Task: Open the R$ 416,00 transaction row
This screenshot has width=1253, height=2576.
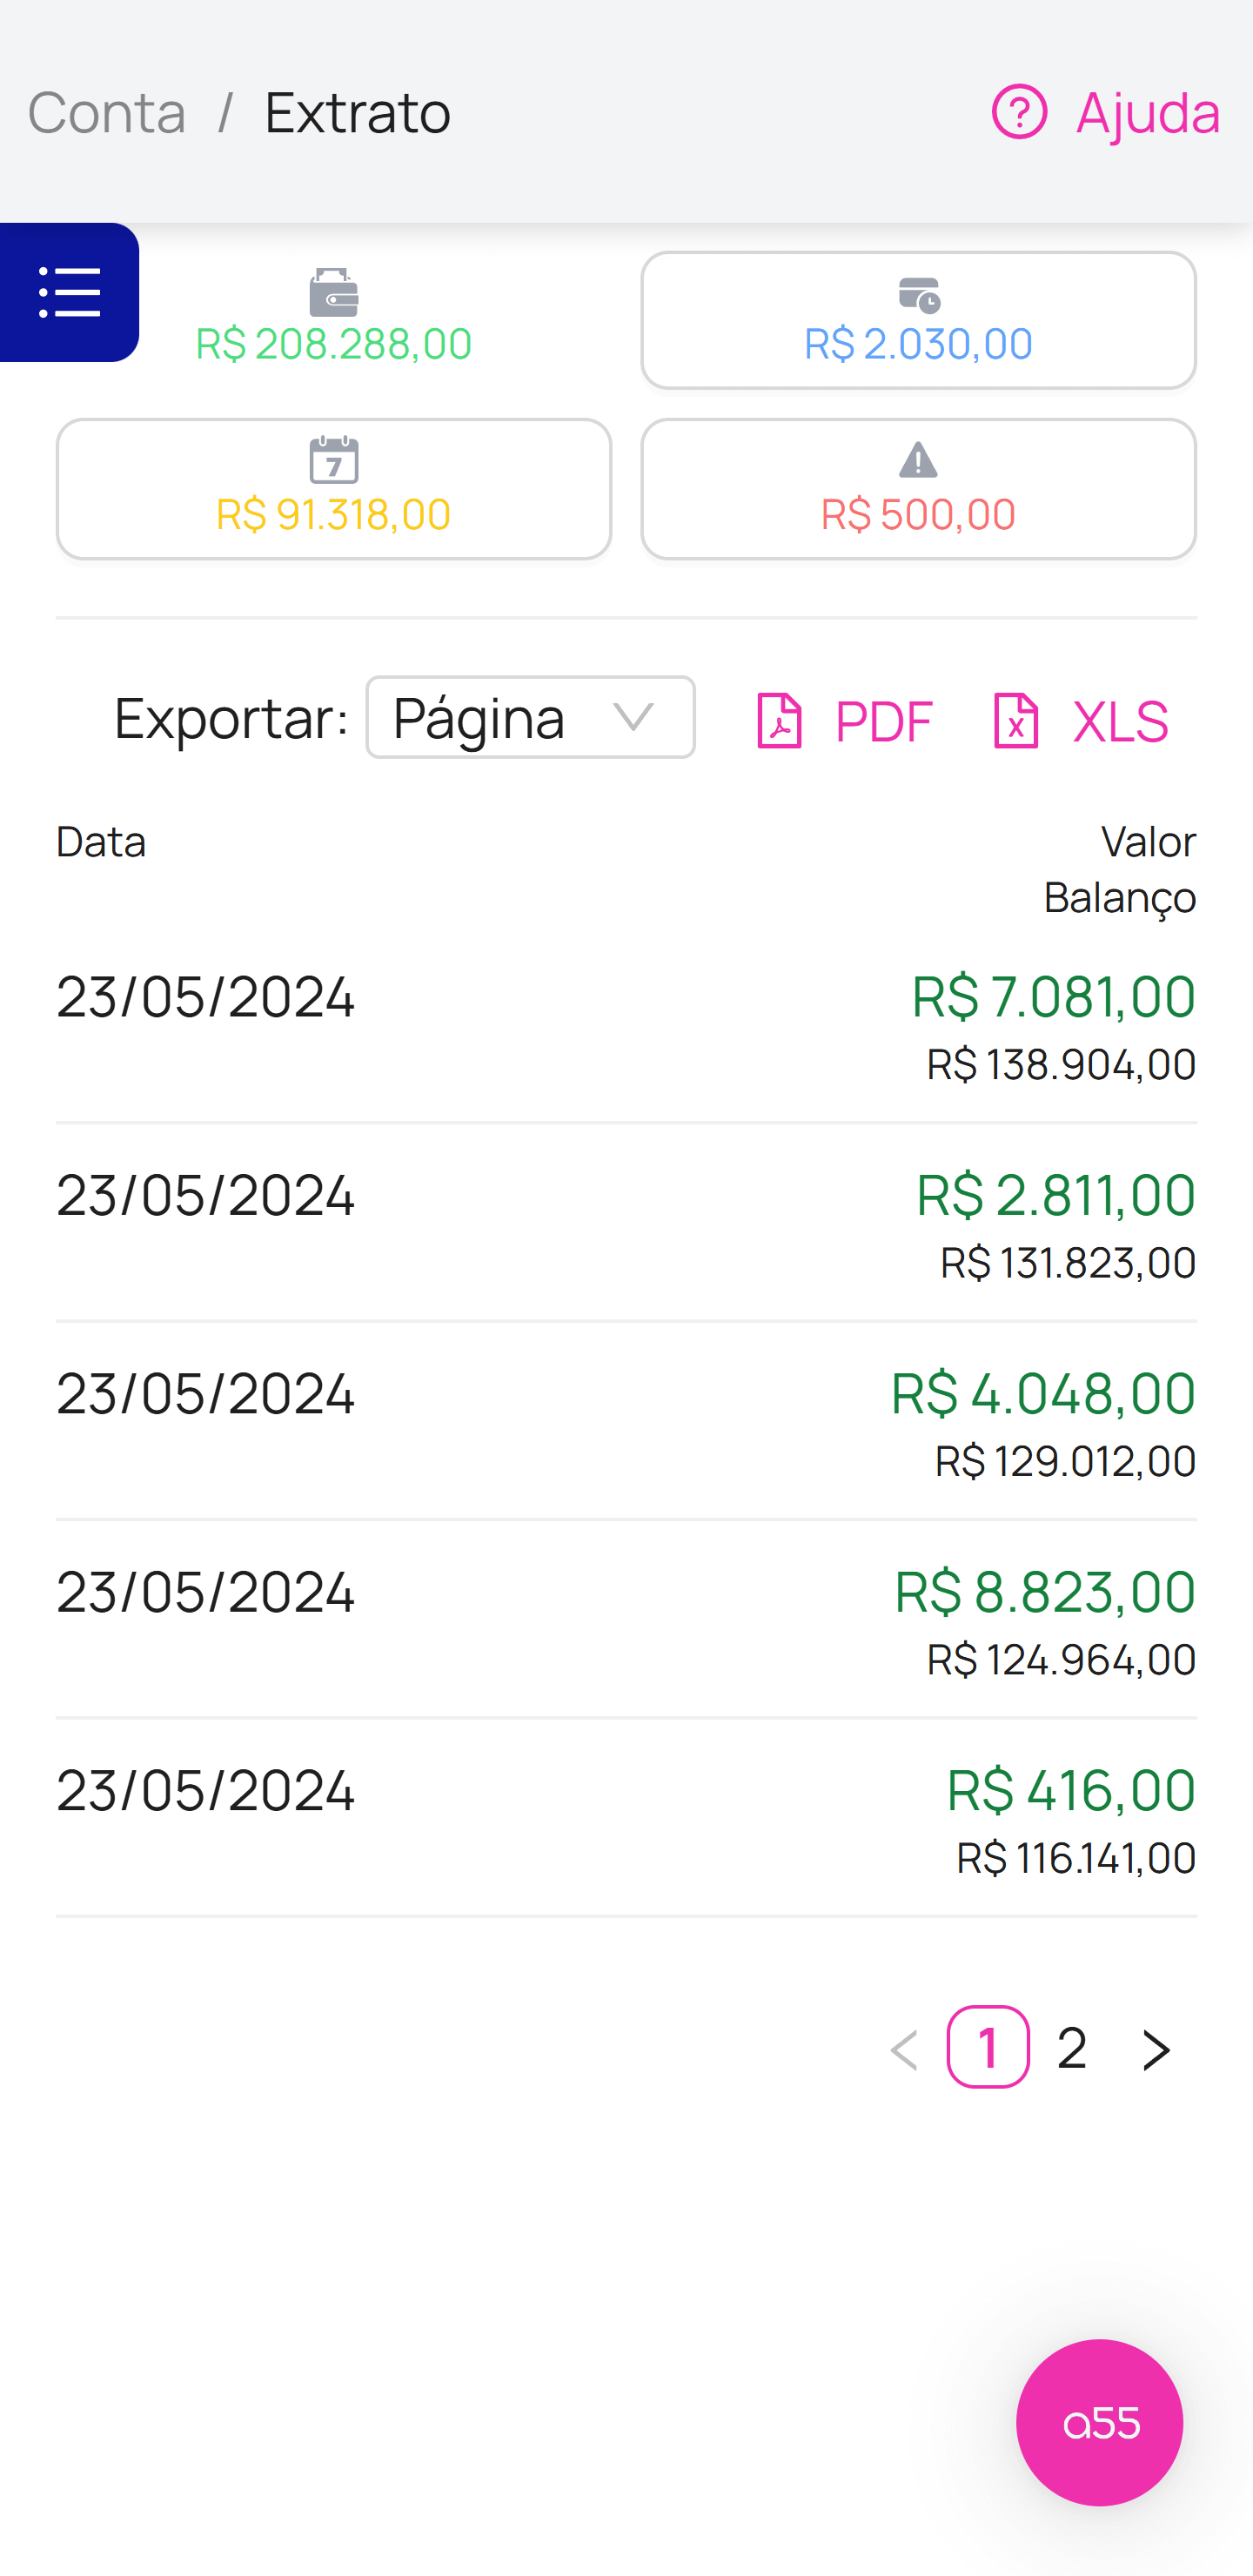Action: point(626,1818)
